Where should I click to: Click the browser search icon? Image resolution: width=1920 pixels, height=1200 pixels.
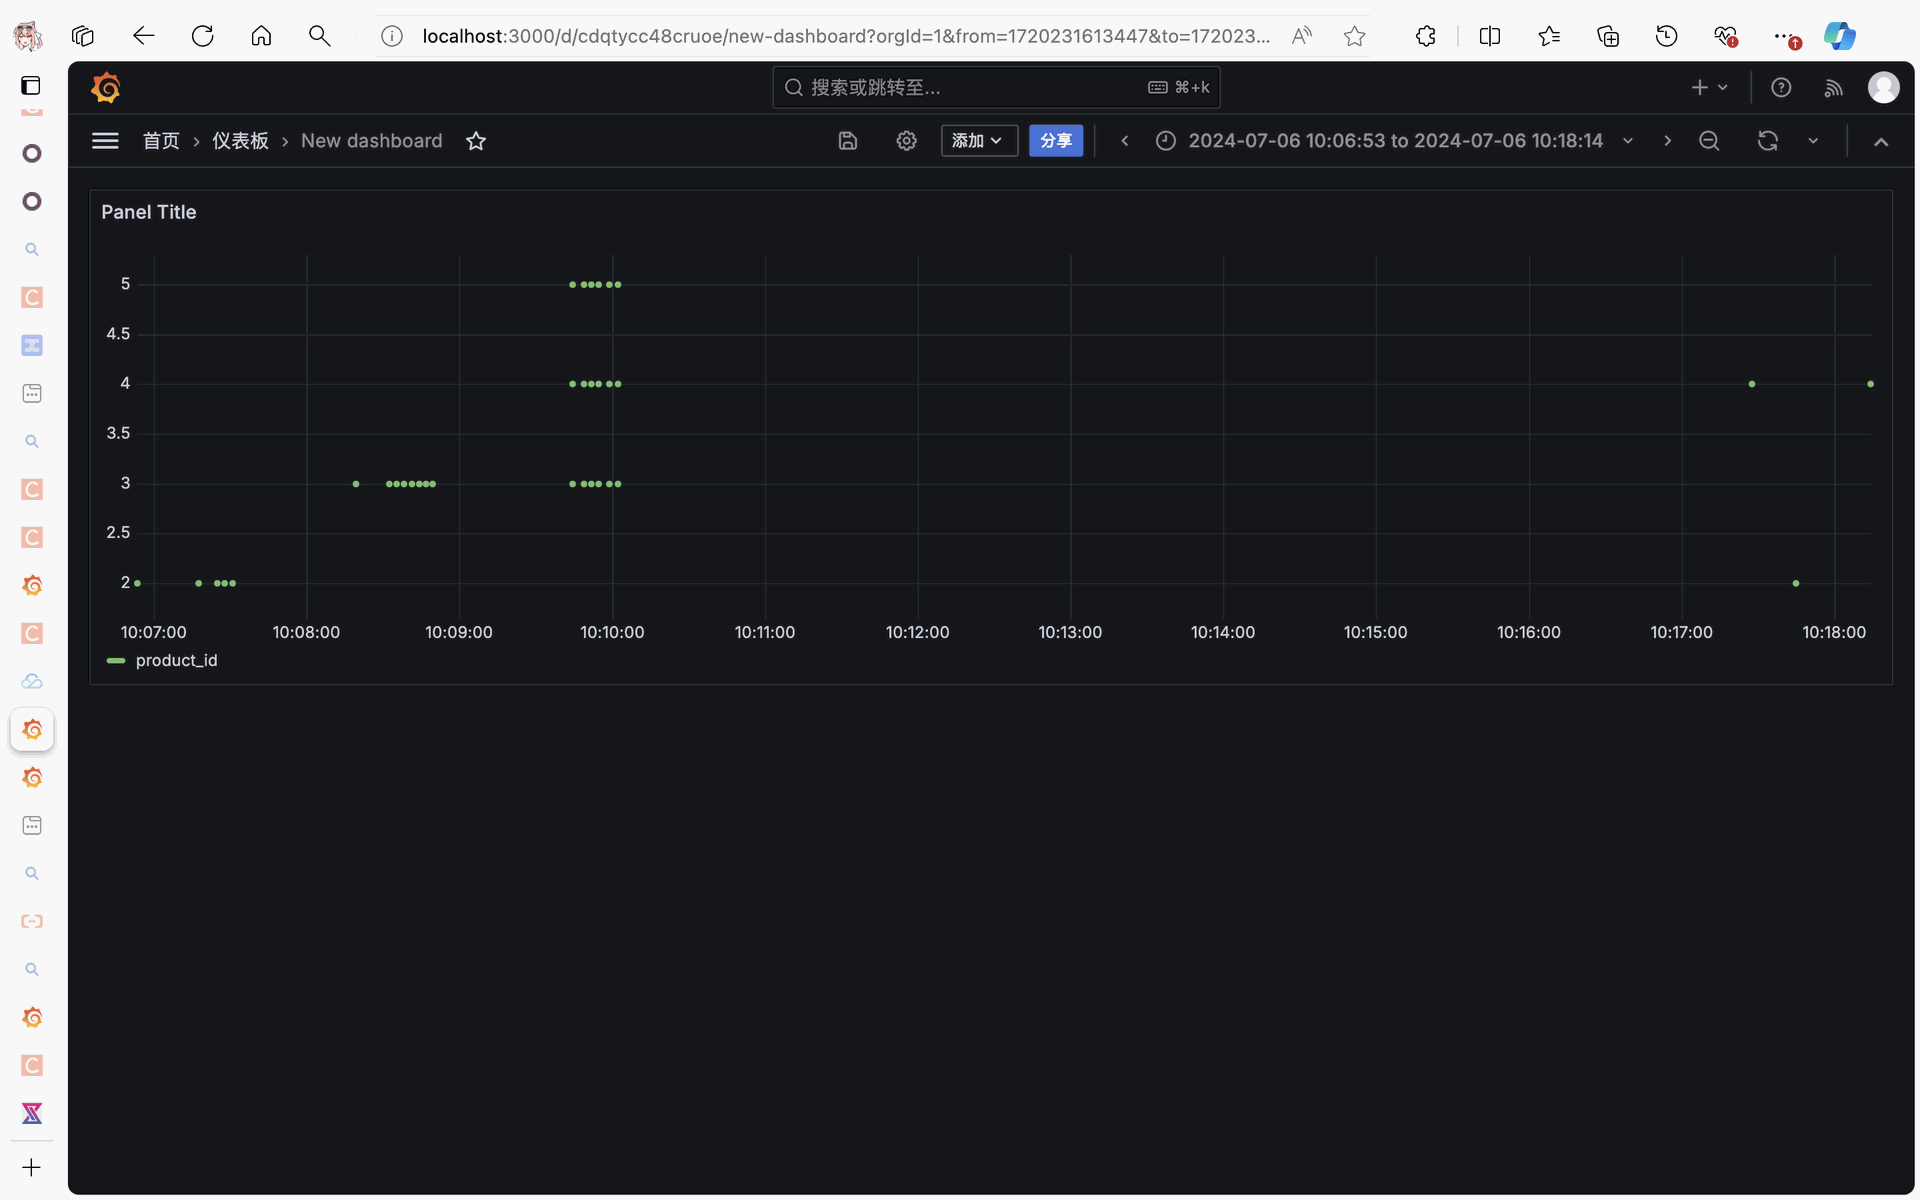pyautogui.click(x=320, y=36)
